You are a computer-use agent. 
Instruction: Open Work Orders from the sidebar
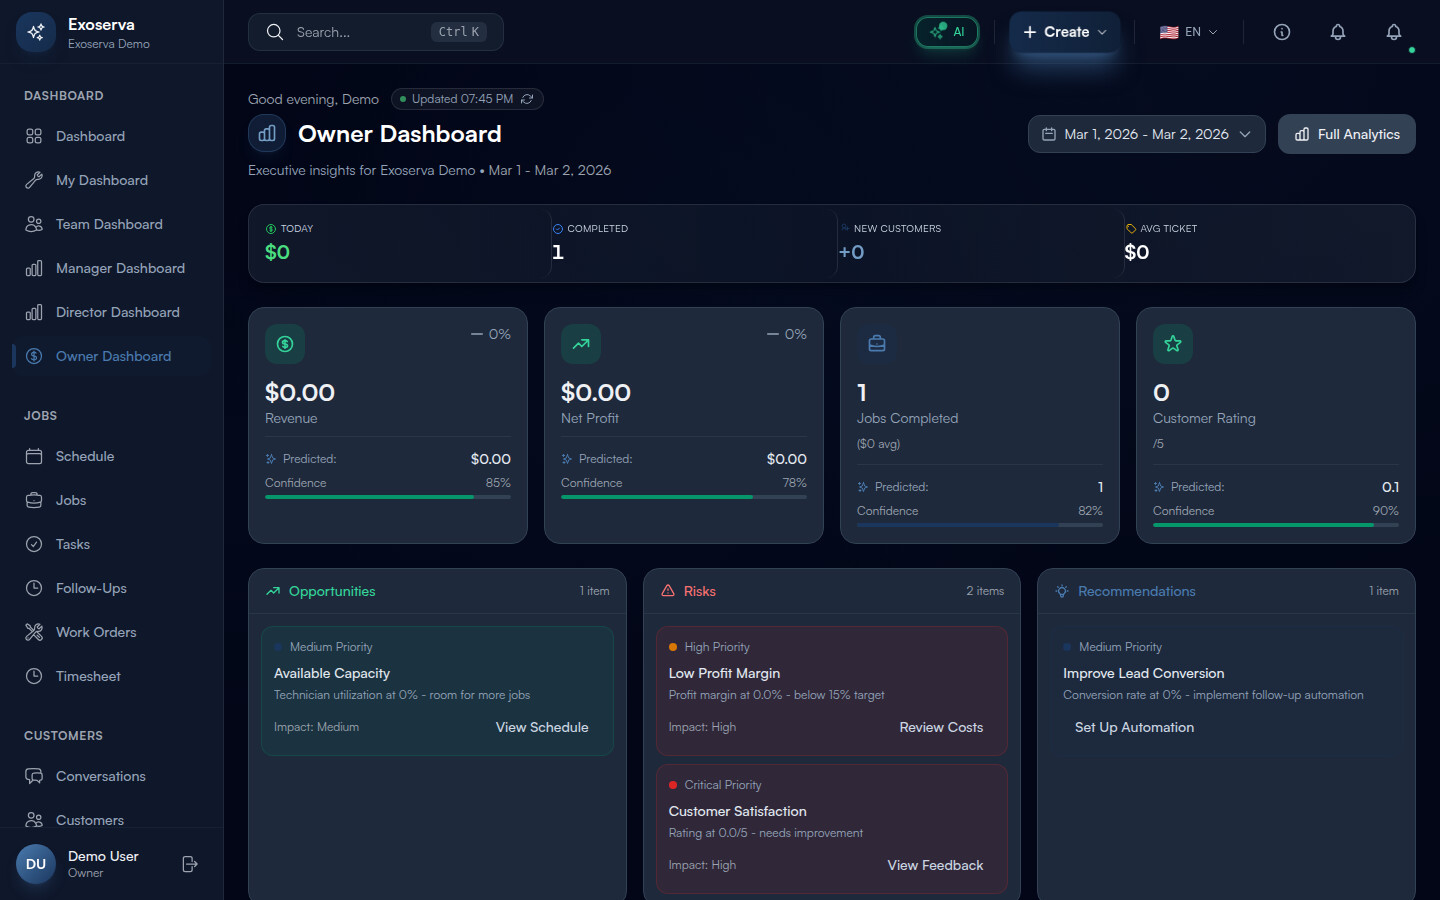coord(96,632)
